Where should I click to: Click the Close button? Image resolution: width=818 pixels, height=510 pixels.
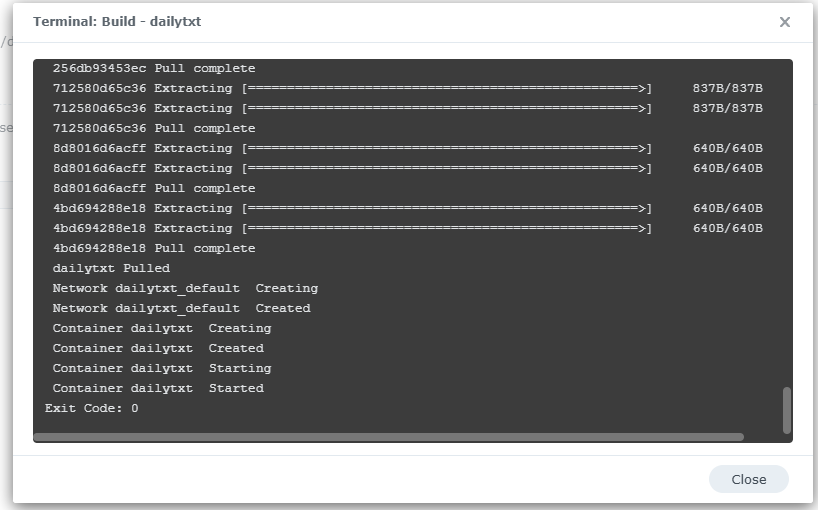click(748, 479)
